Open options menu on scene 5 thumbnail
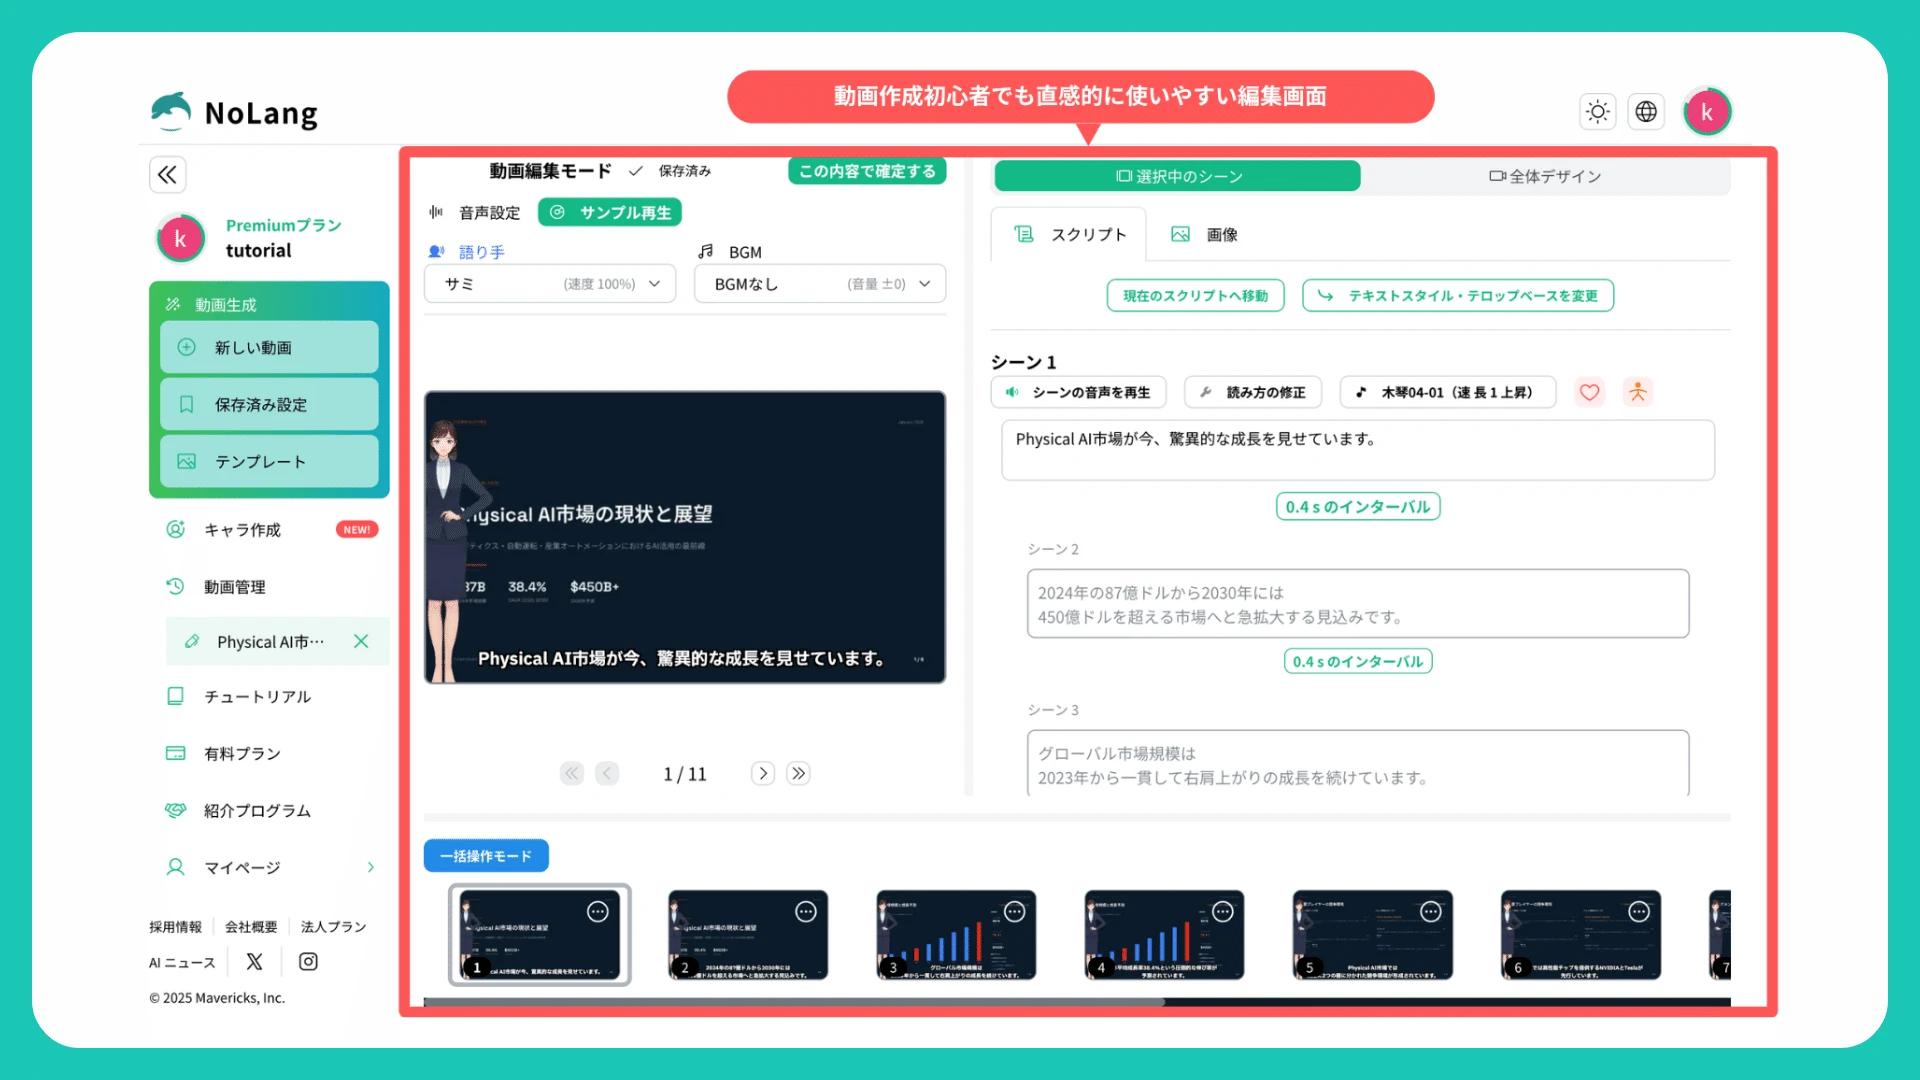Viewport: 1920px width, 1080px height. [x=1431, y=911]
